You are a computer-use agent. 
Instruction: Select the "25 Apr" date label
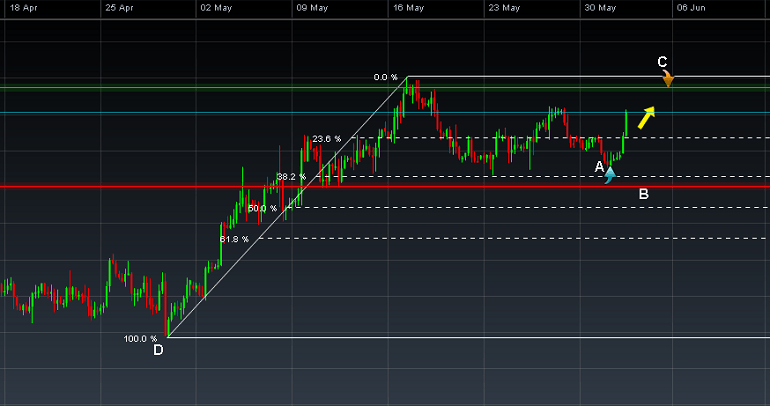pyautogui.click(x=119, y=8)
